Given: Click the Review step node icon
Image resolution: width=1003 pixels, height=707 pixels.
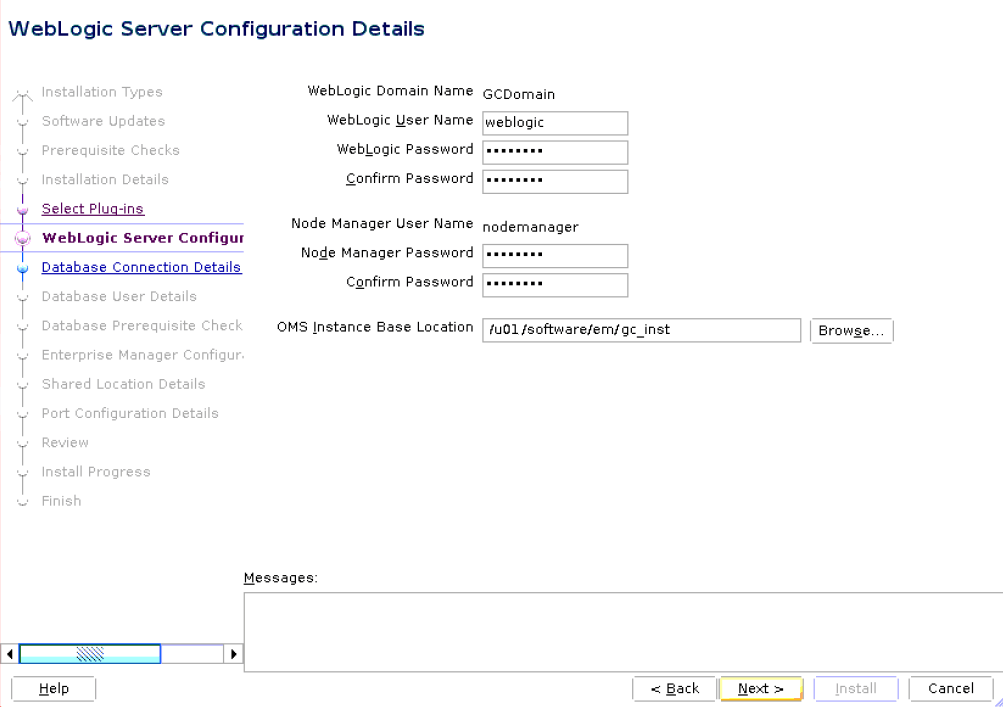Looking at the screenshot, I should (x=22, y=442).
